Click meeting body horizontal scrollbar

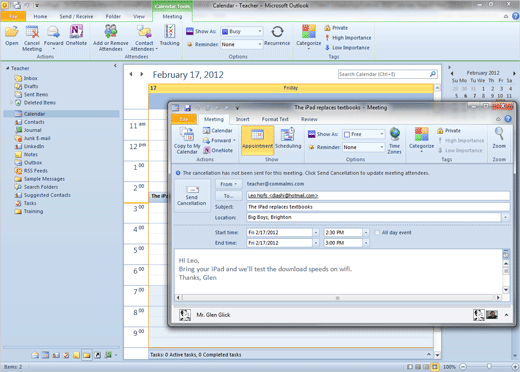(x=338, y=298)
